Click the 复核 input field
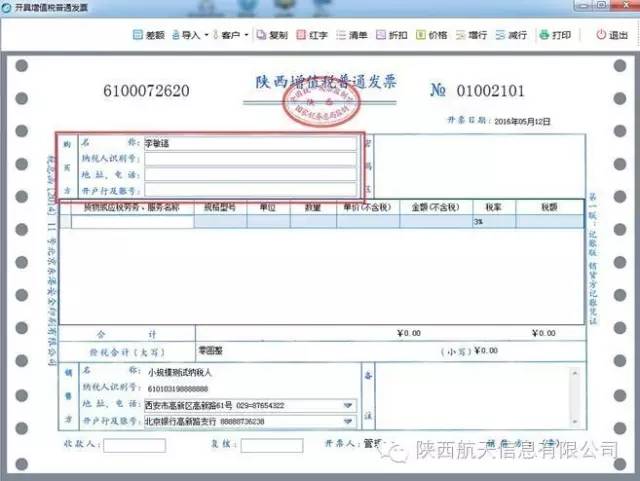The image size is (640, 481). coord(272,445)
